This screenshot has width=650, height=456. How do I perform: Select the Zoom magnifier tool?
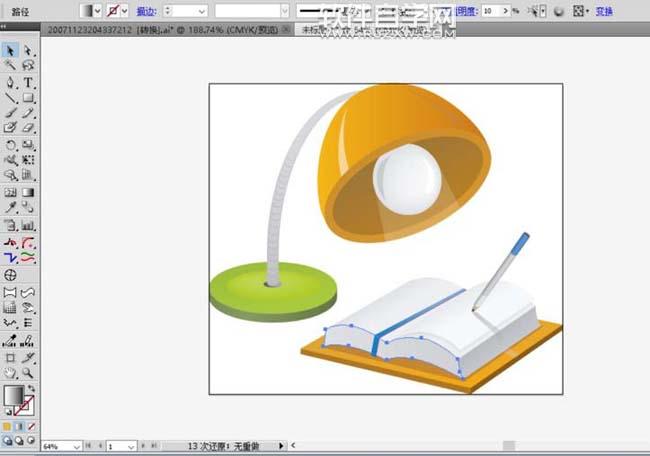click(28, 373)
